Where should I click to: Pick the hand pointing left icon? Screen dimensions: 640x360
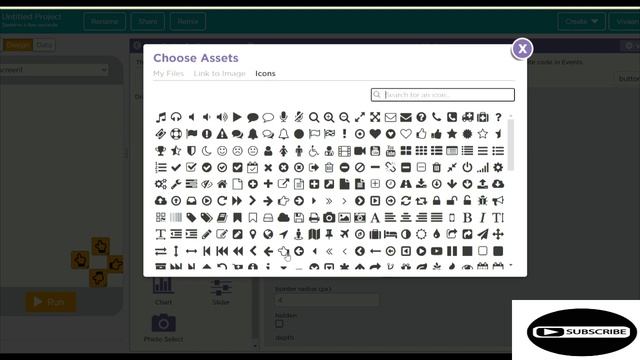pyautogui.click(x=283, y=251)
